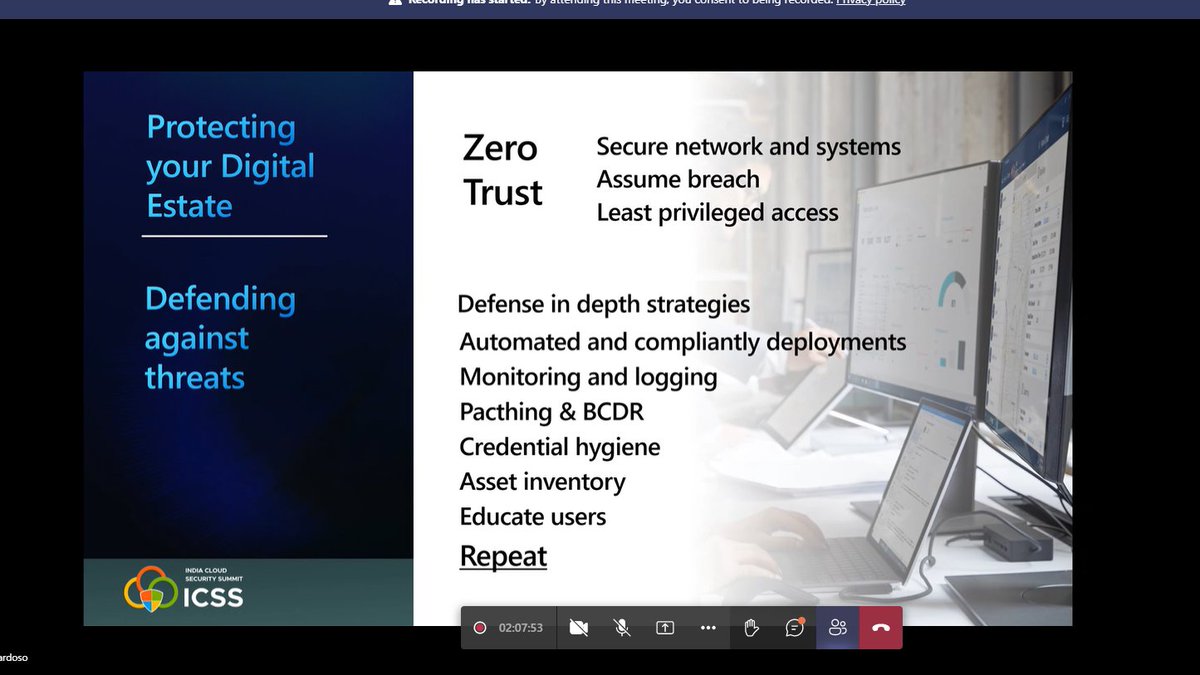Click the meeting duration timer

coord(521,628)
